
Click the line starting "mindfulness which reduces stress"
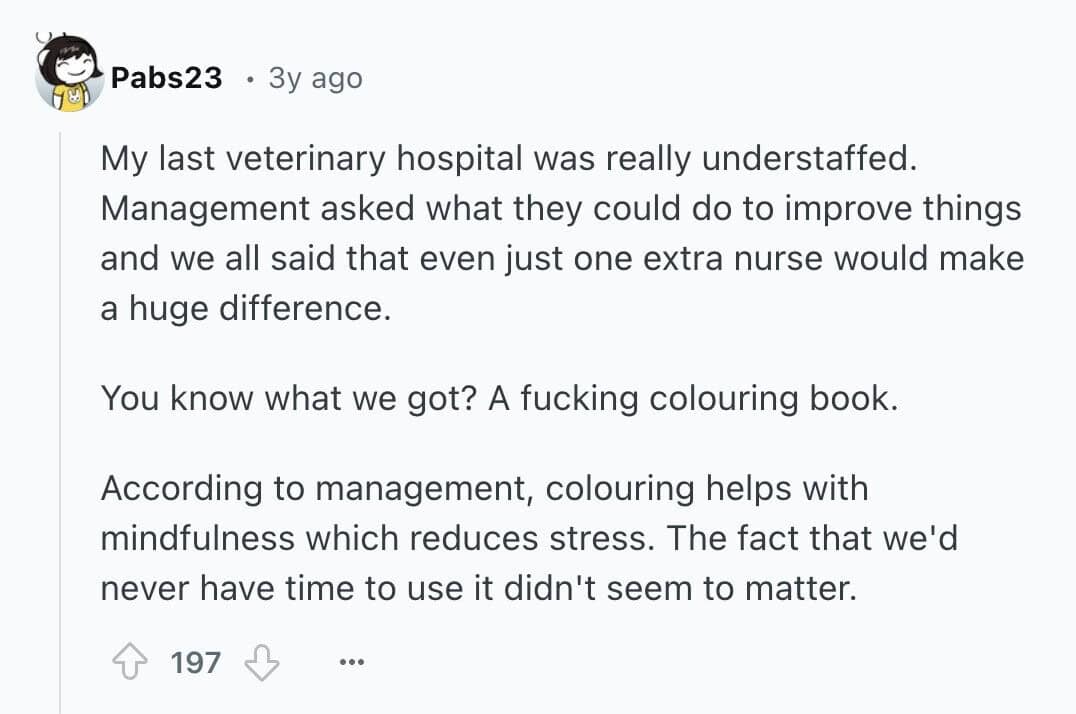point(528,539)
